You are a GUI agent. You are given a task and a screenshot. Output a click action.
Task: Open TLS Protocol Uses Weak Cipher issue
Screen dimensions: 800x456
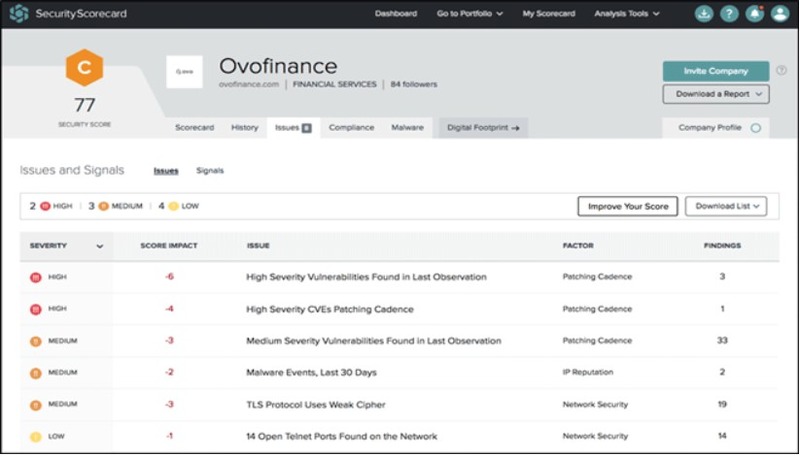pos(316,405)
